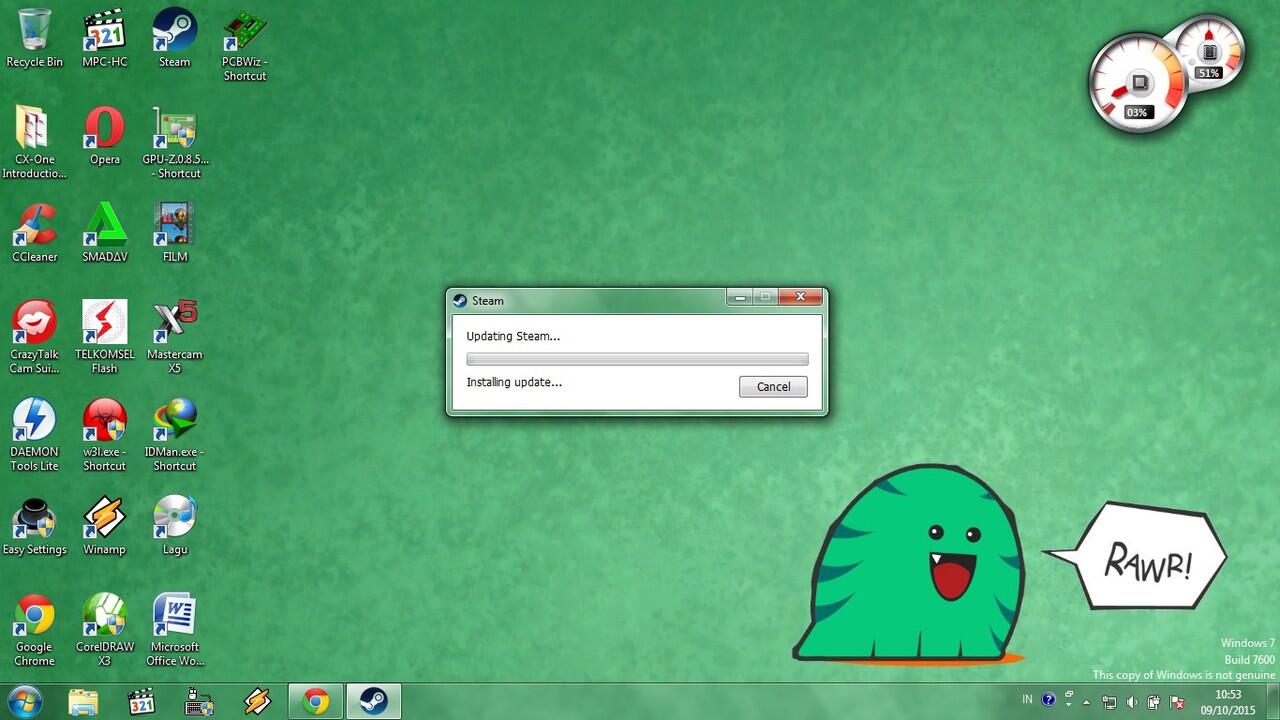Switch to Steam in the taskbar
The image size is (1280, 720).
coord(374,702)
